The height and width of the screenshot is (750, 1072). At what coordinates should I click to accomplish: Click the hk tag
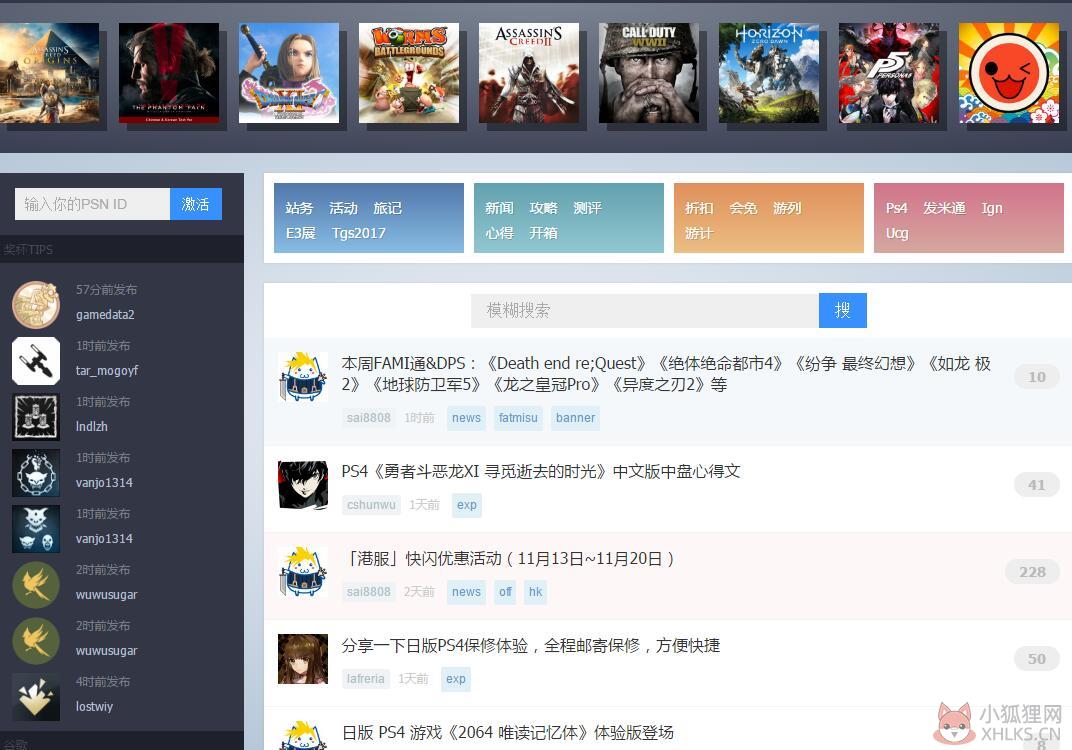point(535,592)
